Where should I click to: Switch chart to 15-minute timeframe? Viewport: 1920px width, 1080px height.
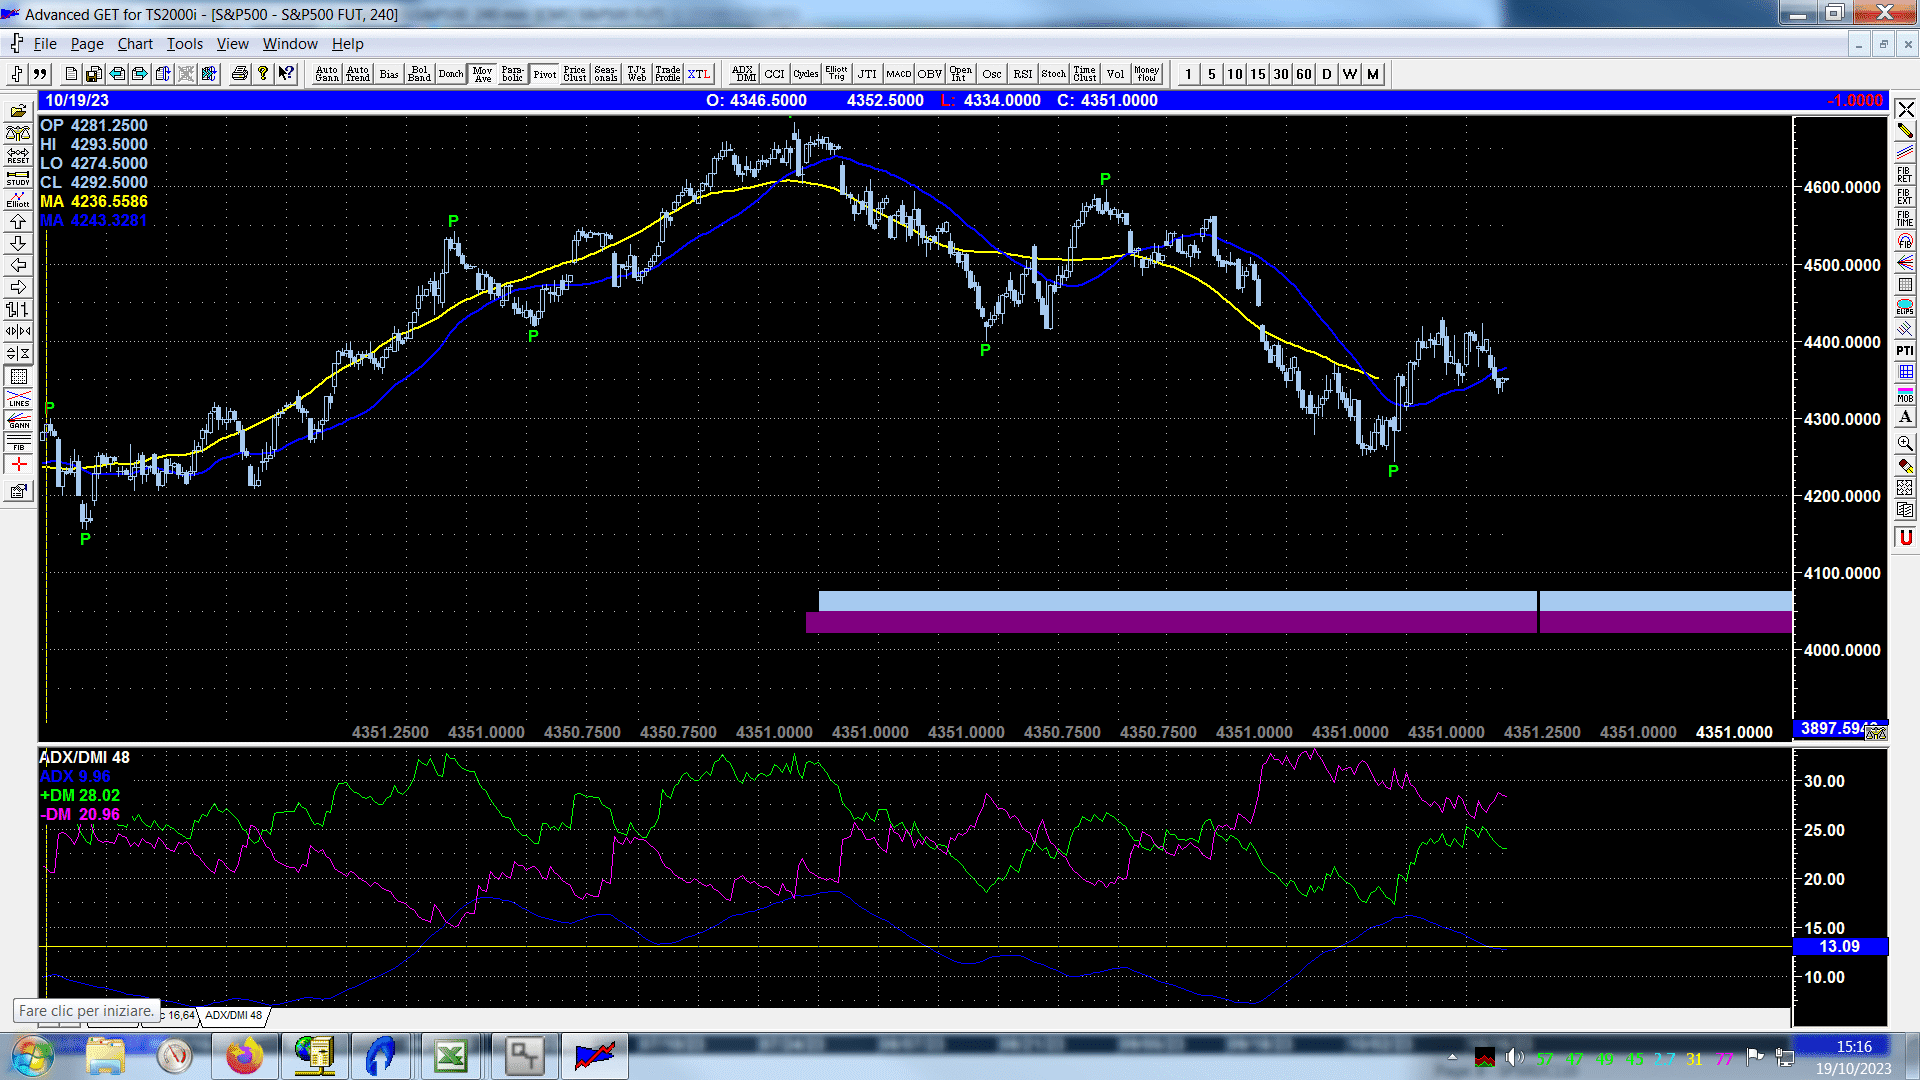coord(1258,74)
